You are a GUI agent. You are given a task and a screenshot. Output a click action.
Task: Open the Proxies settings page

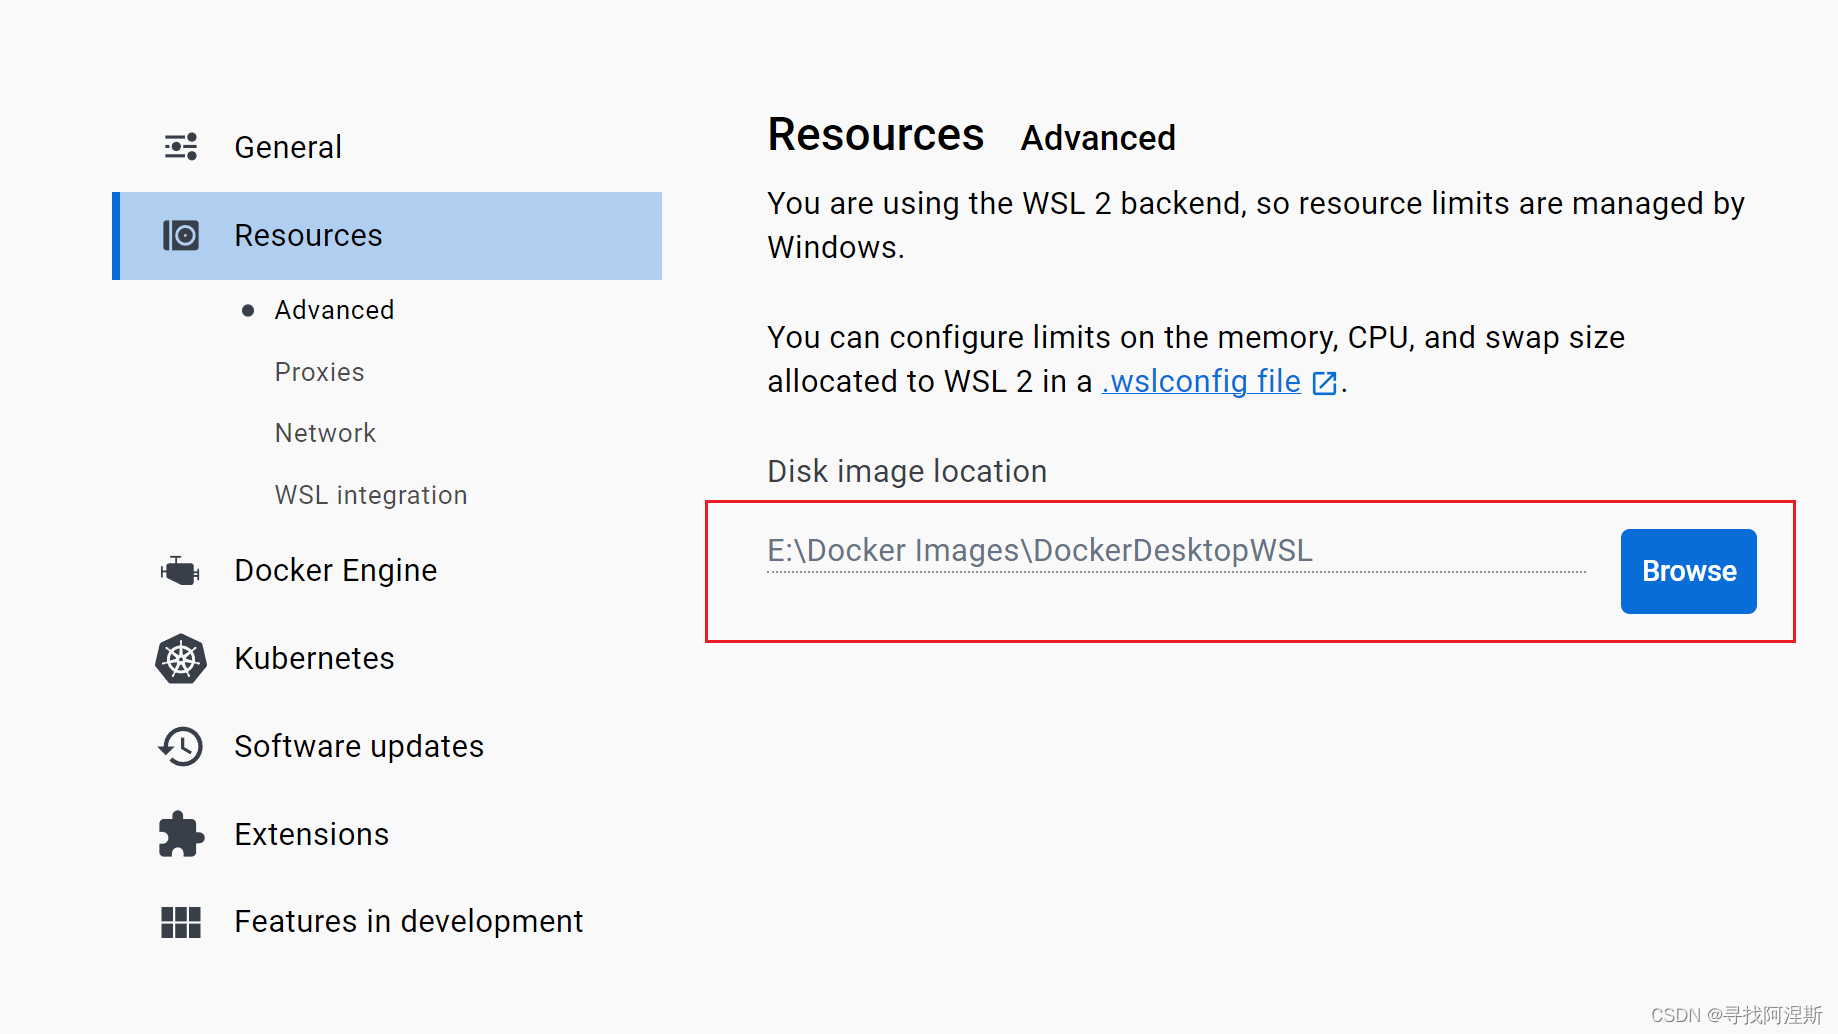click(319, 371)
